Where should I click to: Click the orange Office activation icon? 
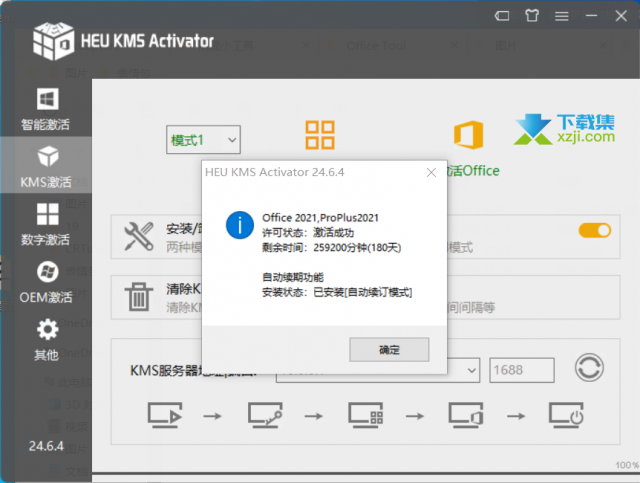pos(467,135)
